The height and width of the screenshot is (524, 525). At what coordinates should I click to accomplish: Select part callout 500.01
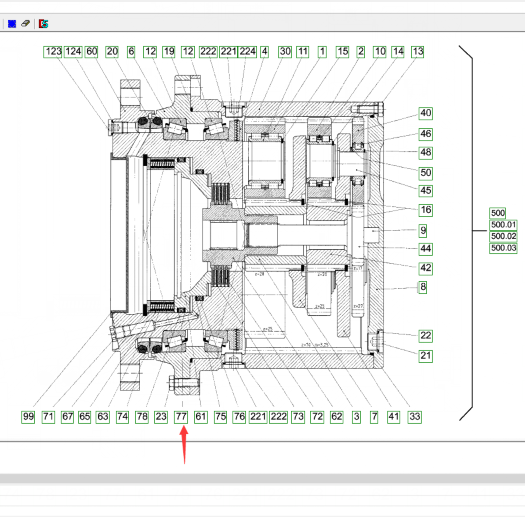503,225
